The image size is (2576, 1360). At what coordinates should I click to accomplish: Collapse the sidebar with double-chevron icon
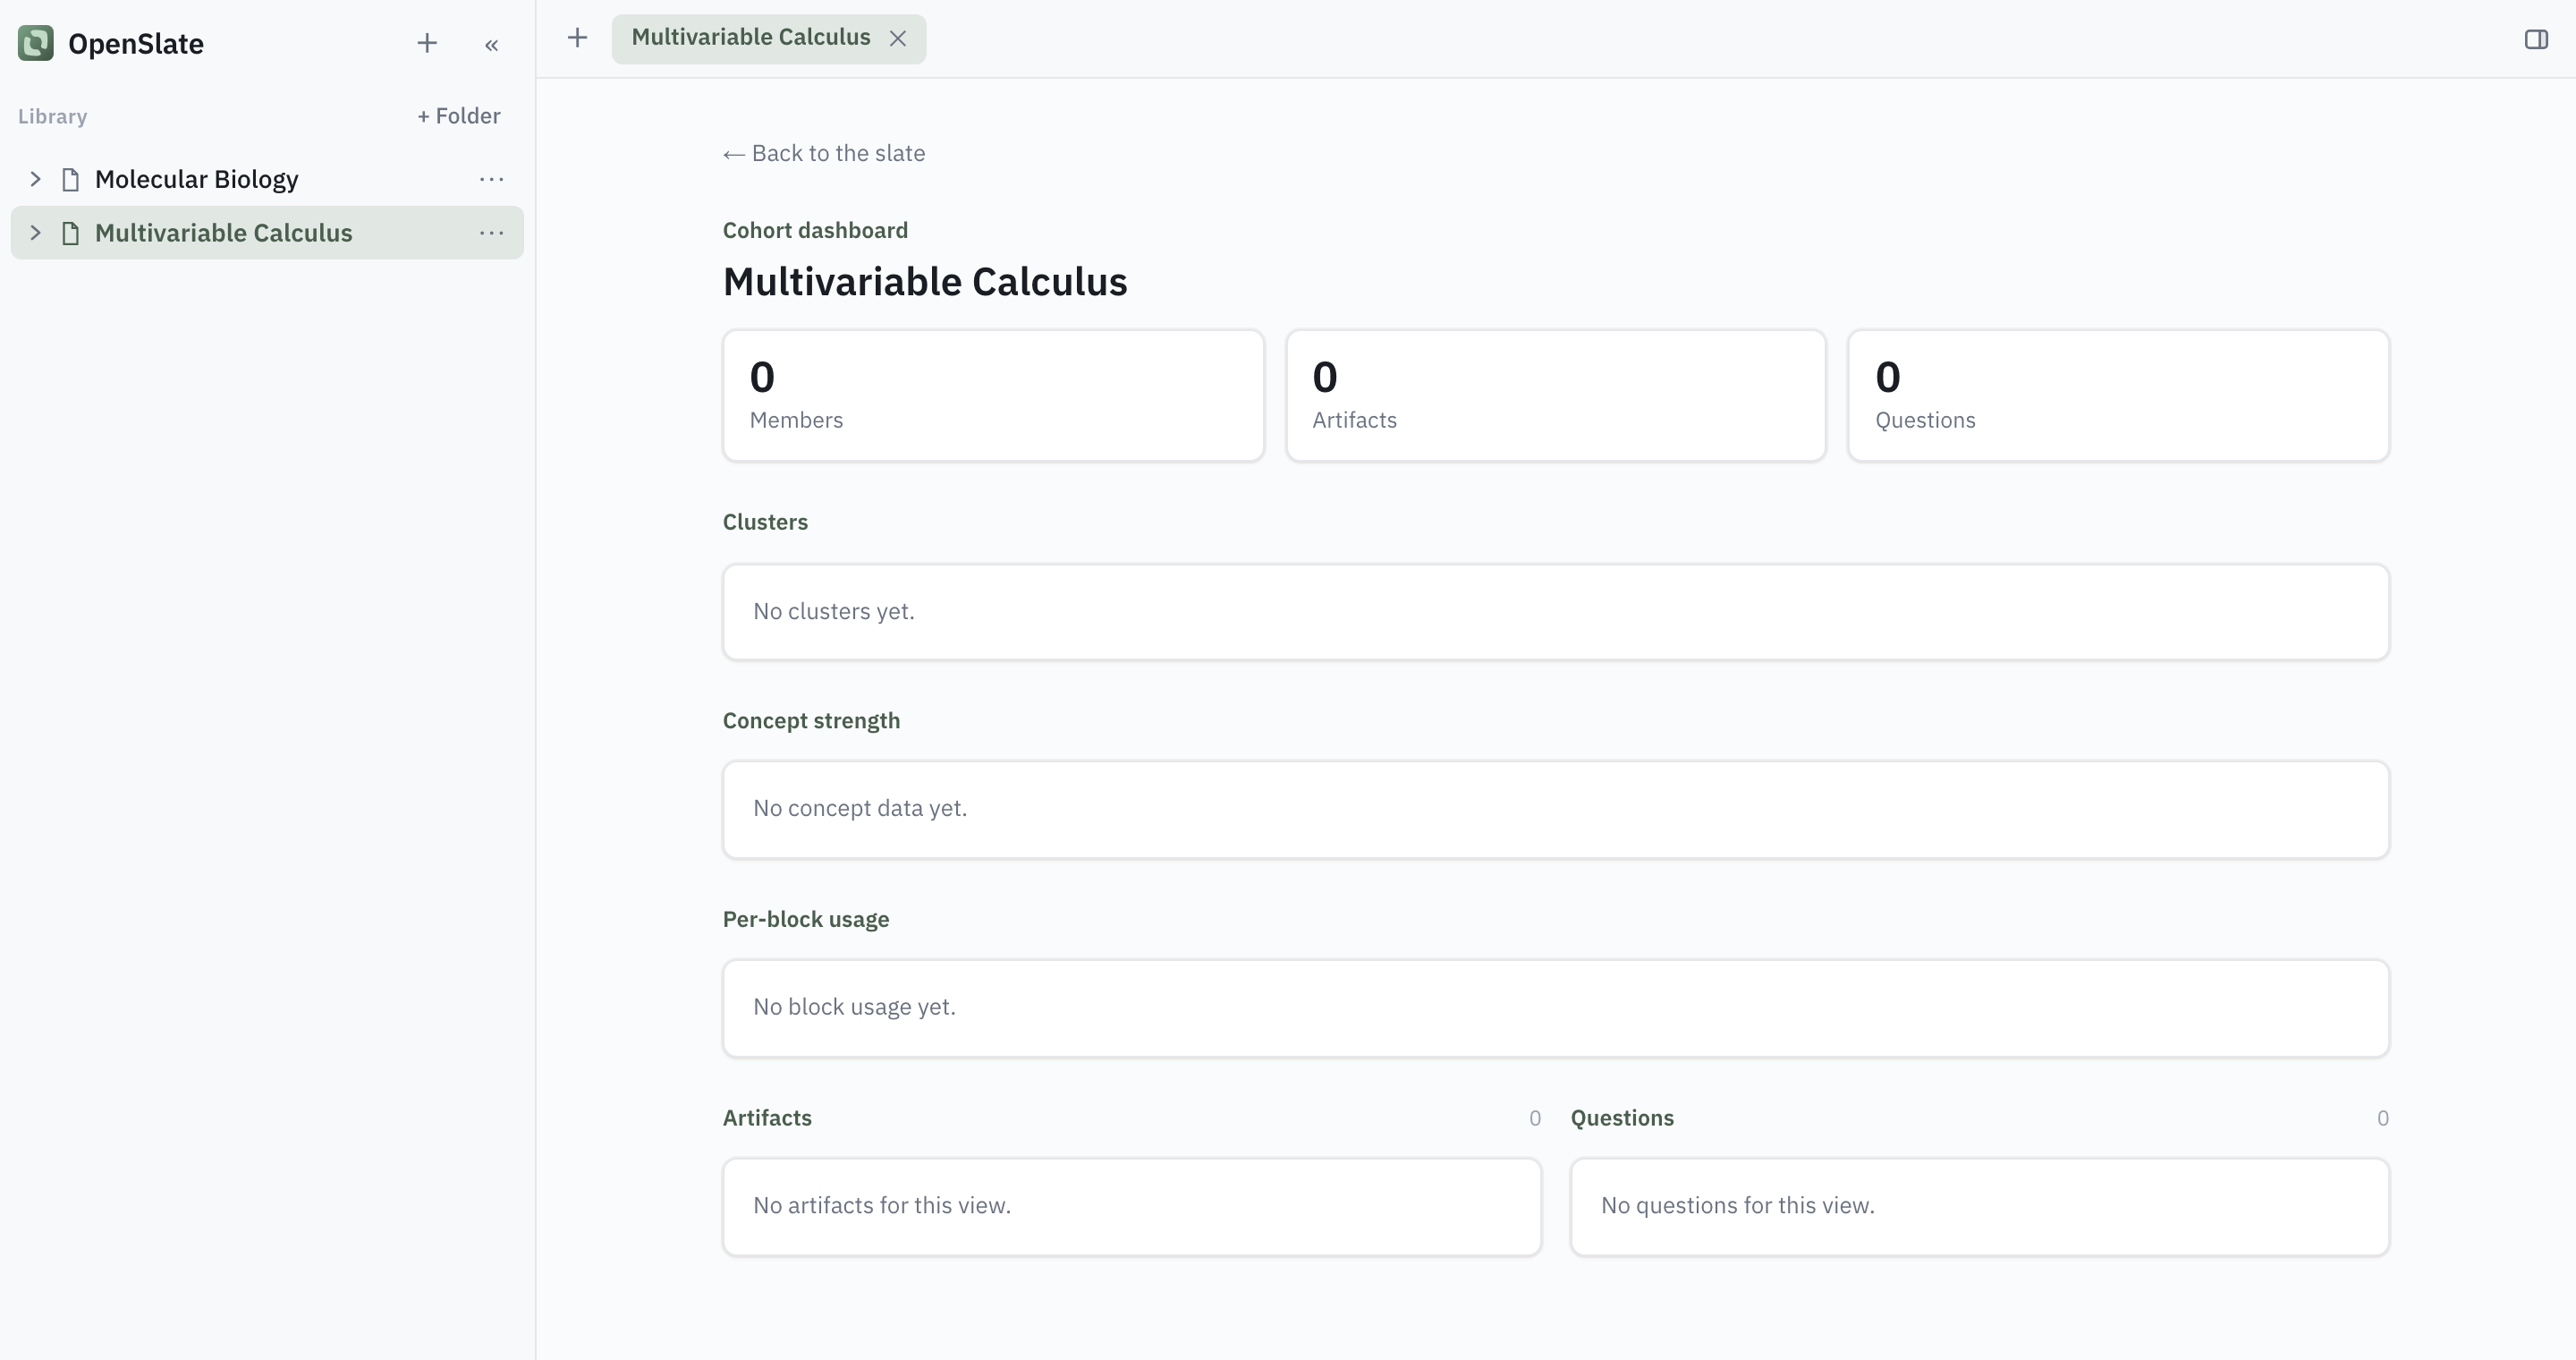pos(491,45)
